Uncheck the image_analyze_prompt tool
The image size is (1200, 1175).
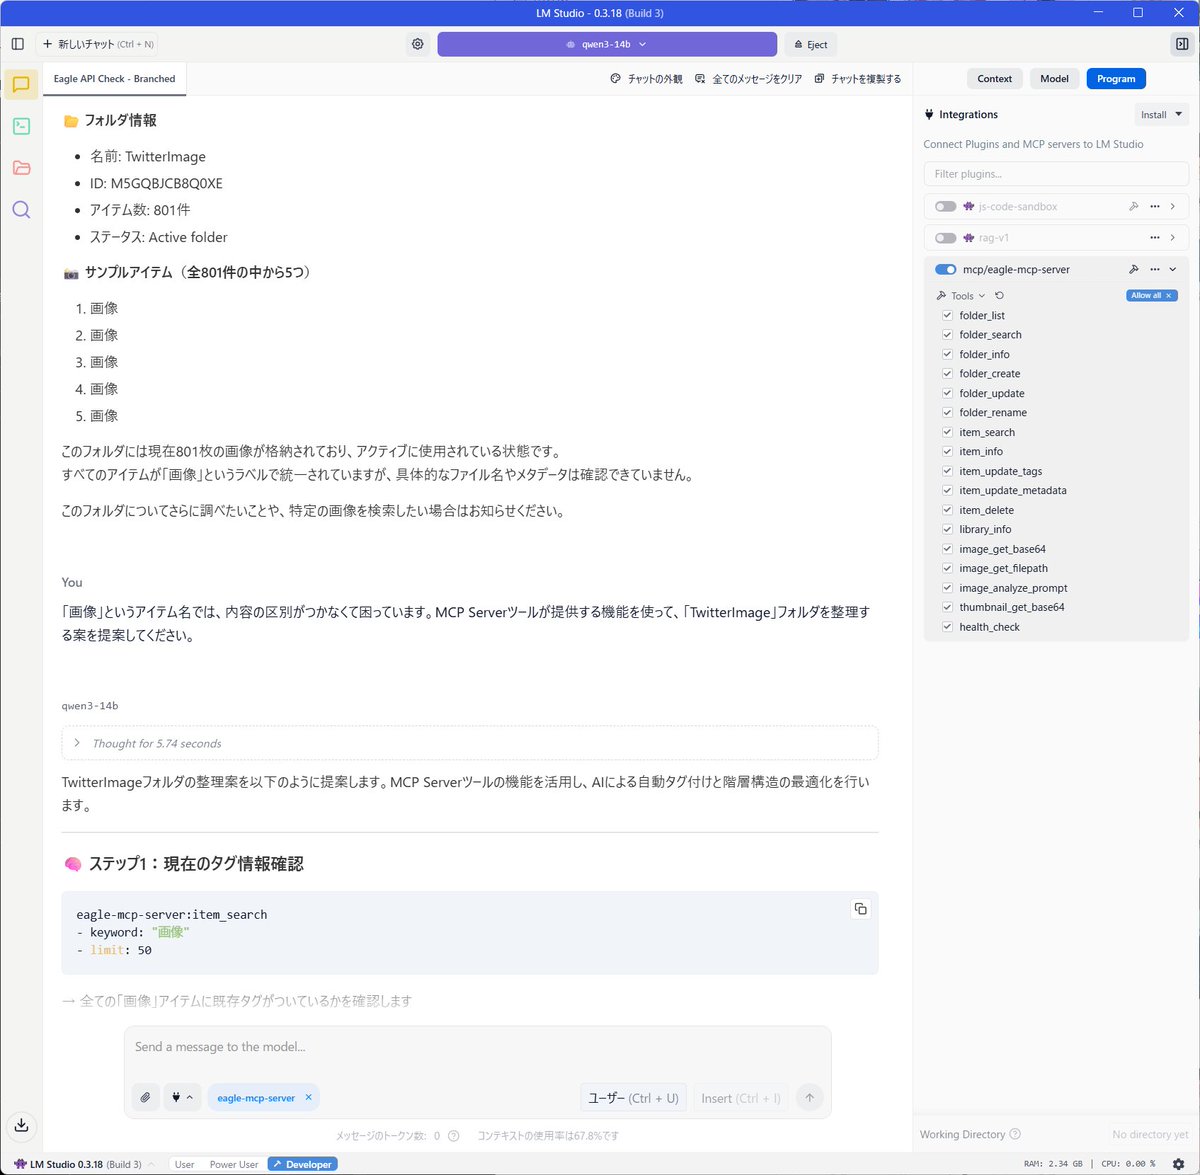coord(947,588)
